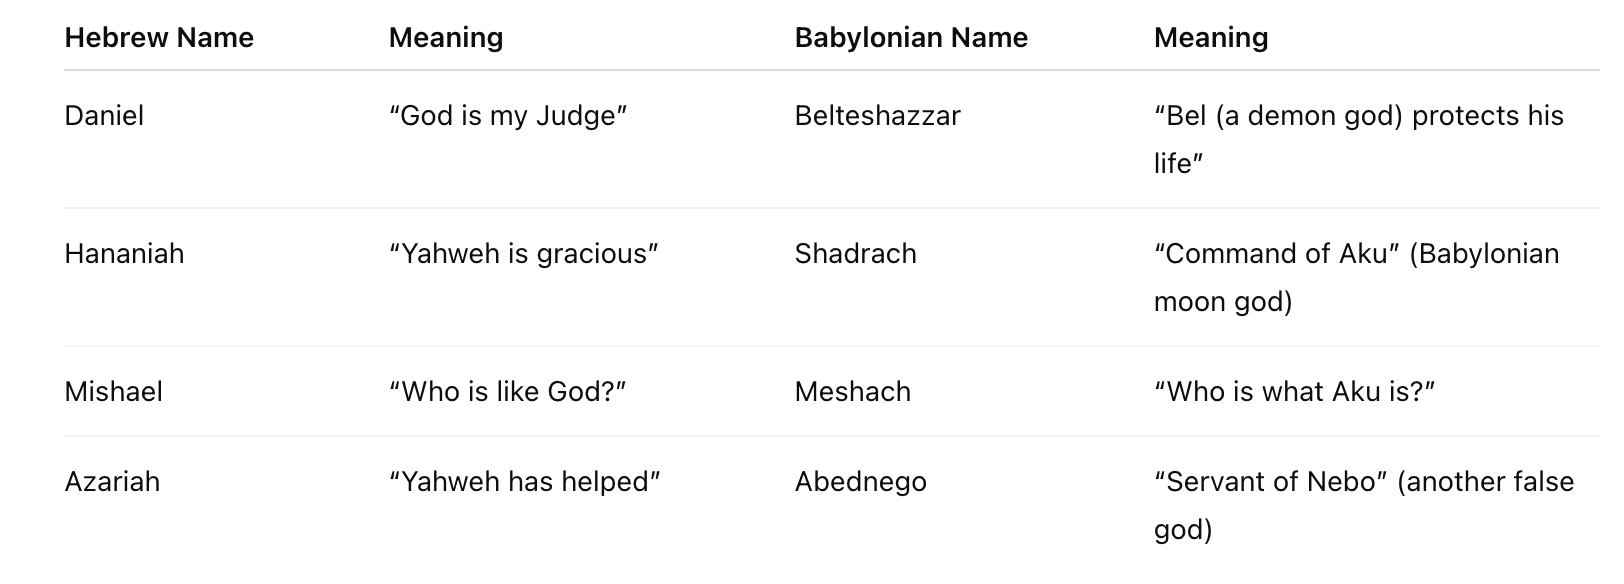Click the first "Meaning" column header
The image size is (1624, 584).
pyautogui.click(x=446, y=38)
